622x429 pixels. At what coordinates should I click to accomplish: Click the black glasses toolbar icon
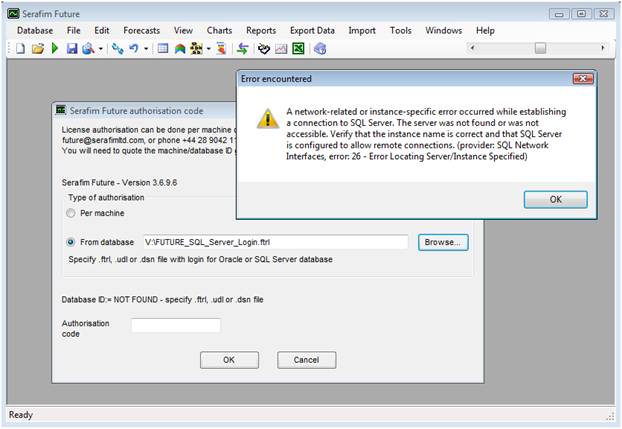[264, 49]
